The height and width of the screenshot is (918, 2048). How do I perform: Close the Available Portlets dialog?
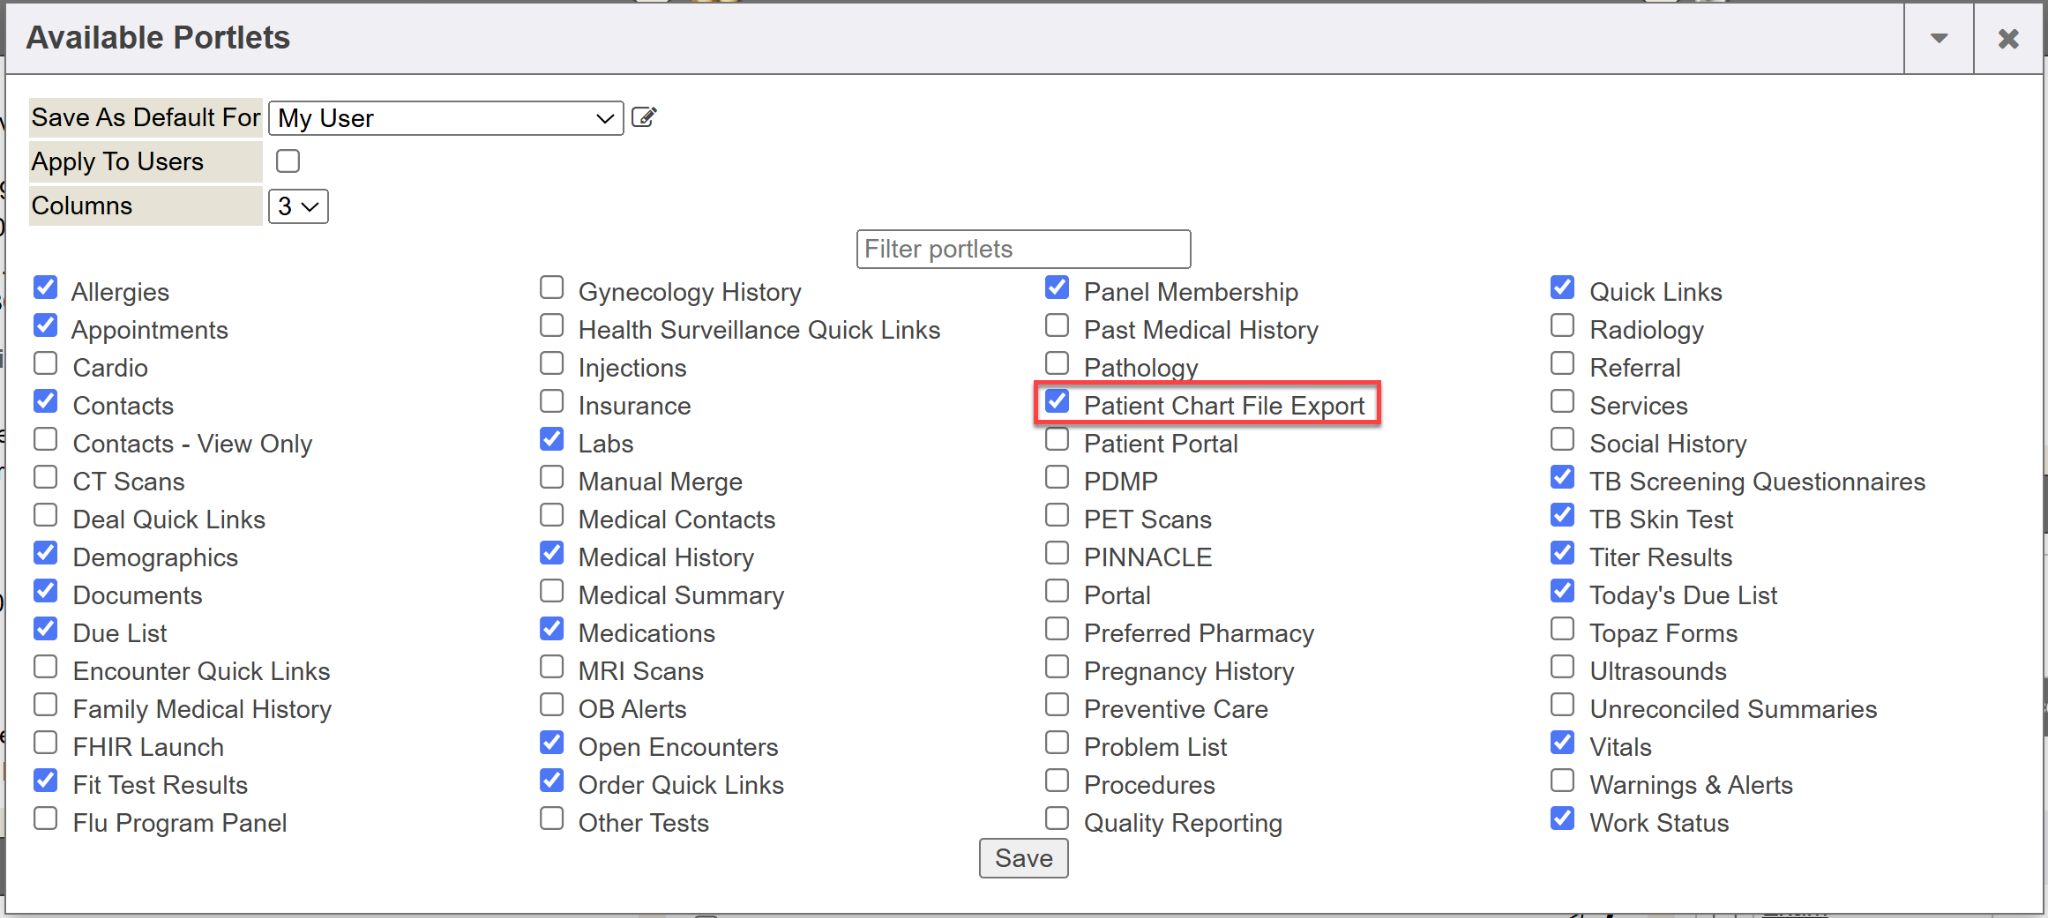2008,39
